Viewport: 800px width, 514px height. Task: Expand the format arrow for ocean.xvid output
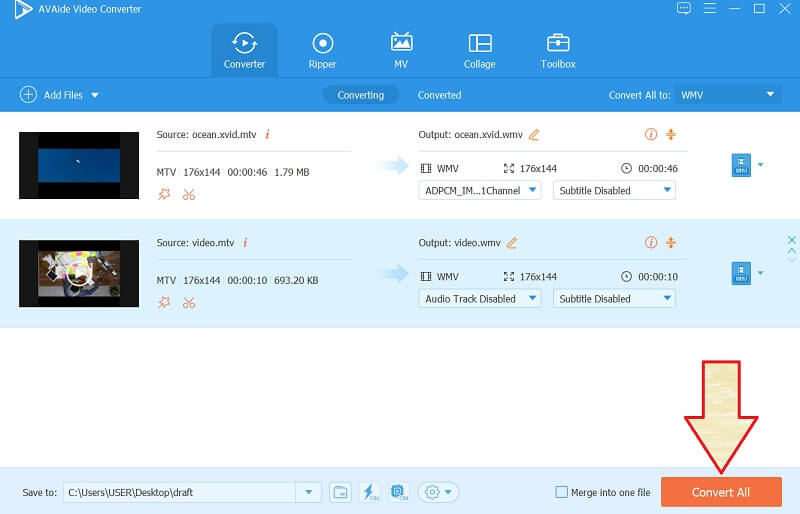[x=761, y=165]
